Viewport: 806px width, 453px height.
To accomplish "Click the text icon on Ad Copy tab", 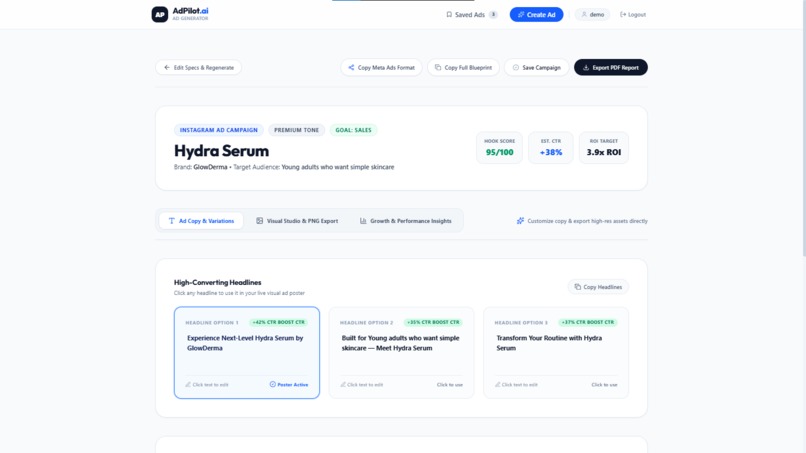I will (172, 221).
